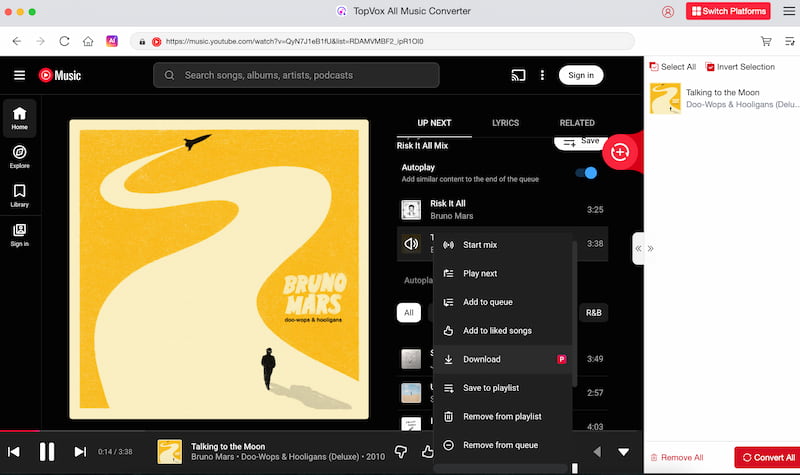Image resolution: width=800 pixels, height=475 pixels.
Task: Click Remove All in convert panel
Action: point(677,458)
